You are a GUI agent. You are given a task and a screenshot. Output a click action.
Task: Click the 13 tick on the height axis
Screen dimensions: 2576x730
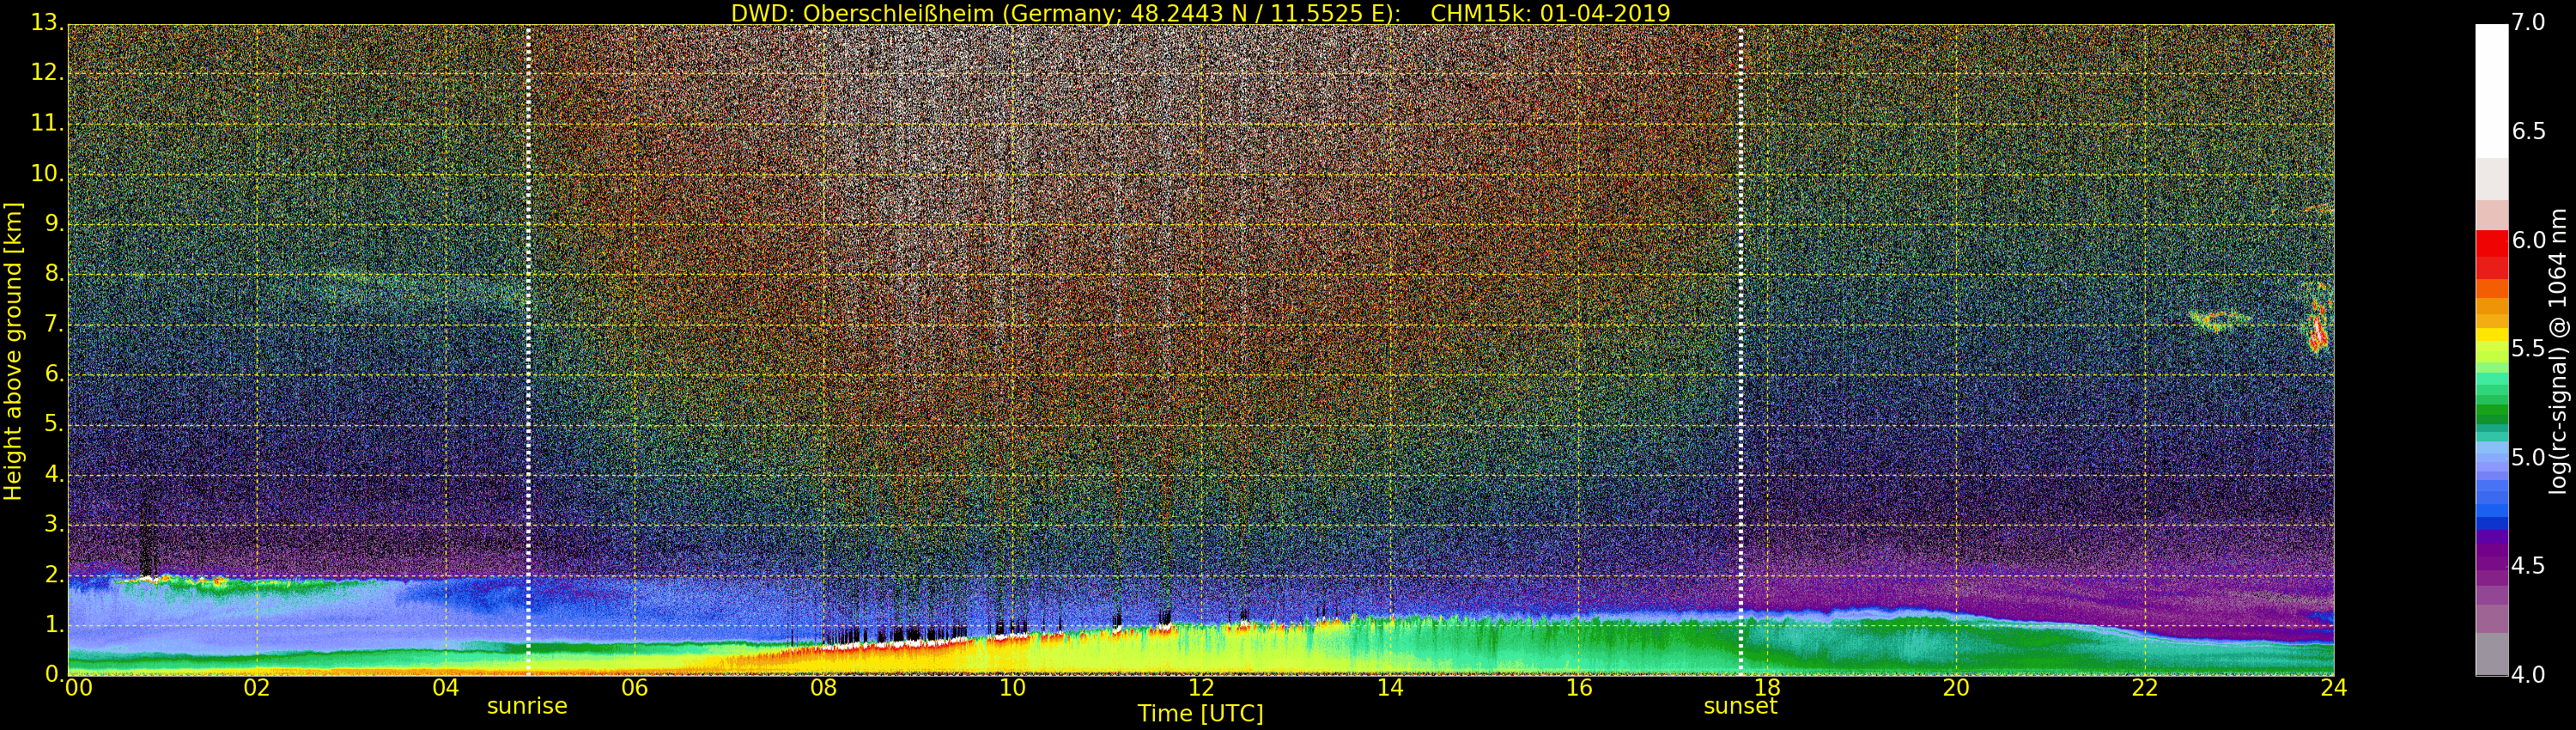pos(45,22)
